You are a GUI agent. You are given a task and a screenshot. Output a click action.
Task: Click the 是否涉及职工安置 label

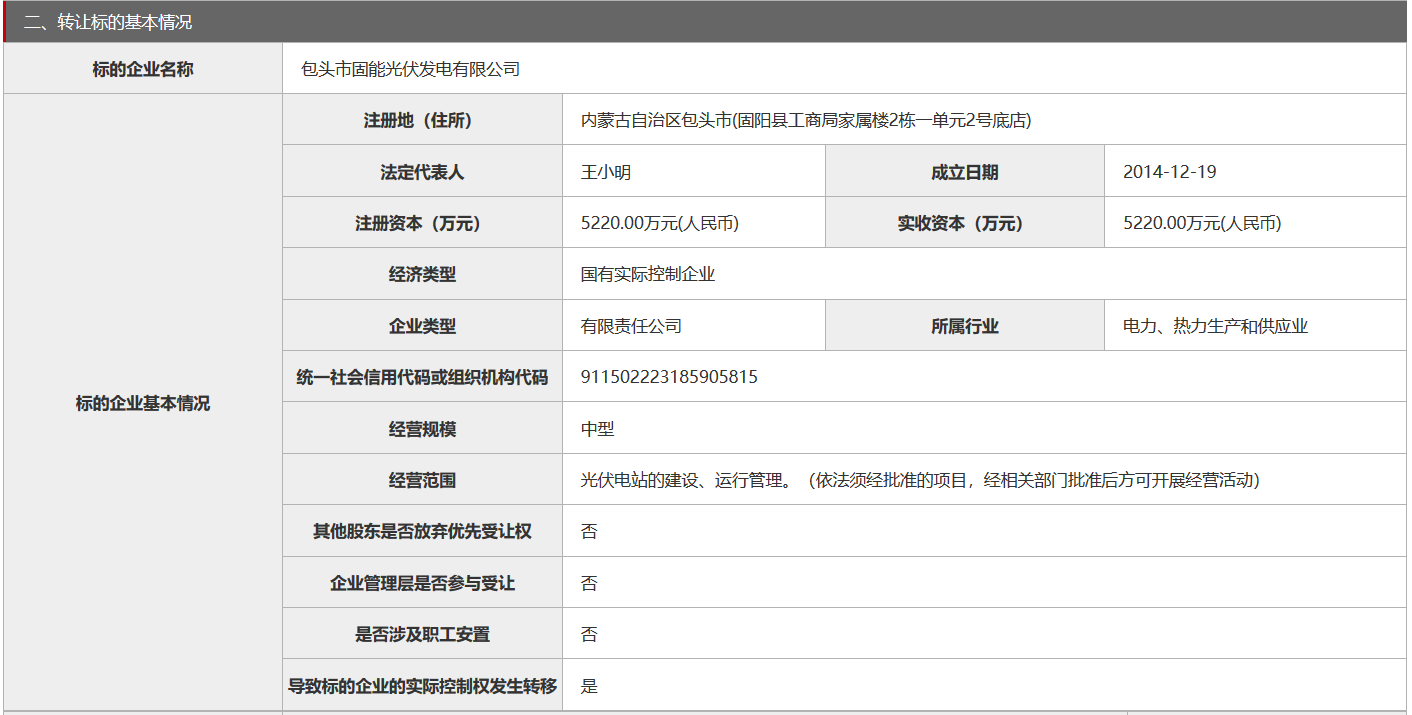(422, 635)
